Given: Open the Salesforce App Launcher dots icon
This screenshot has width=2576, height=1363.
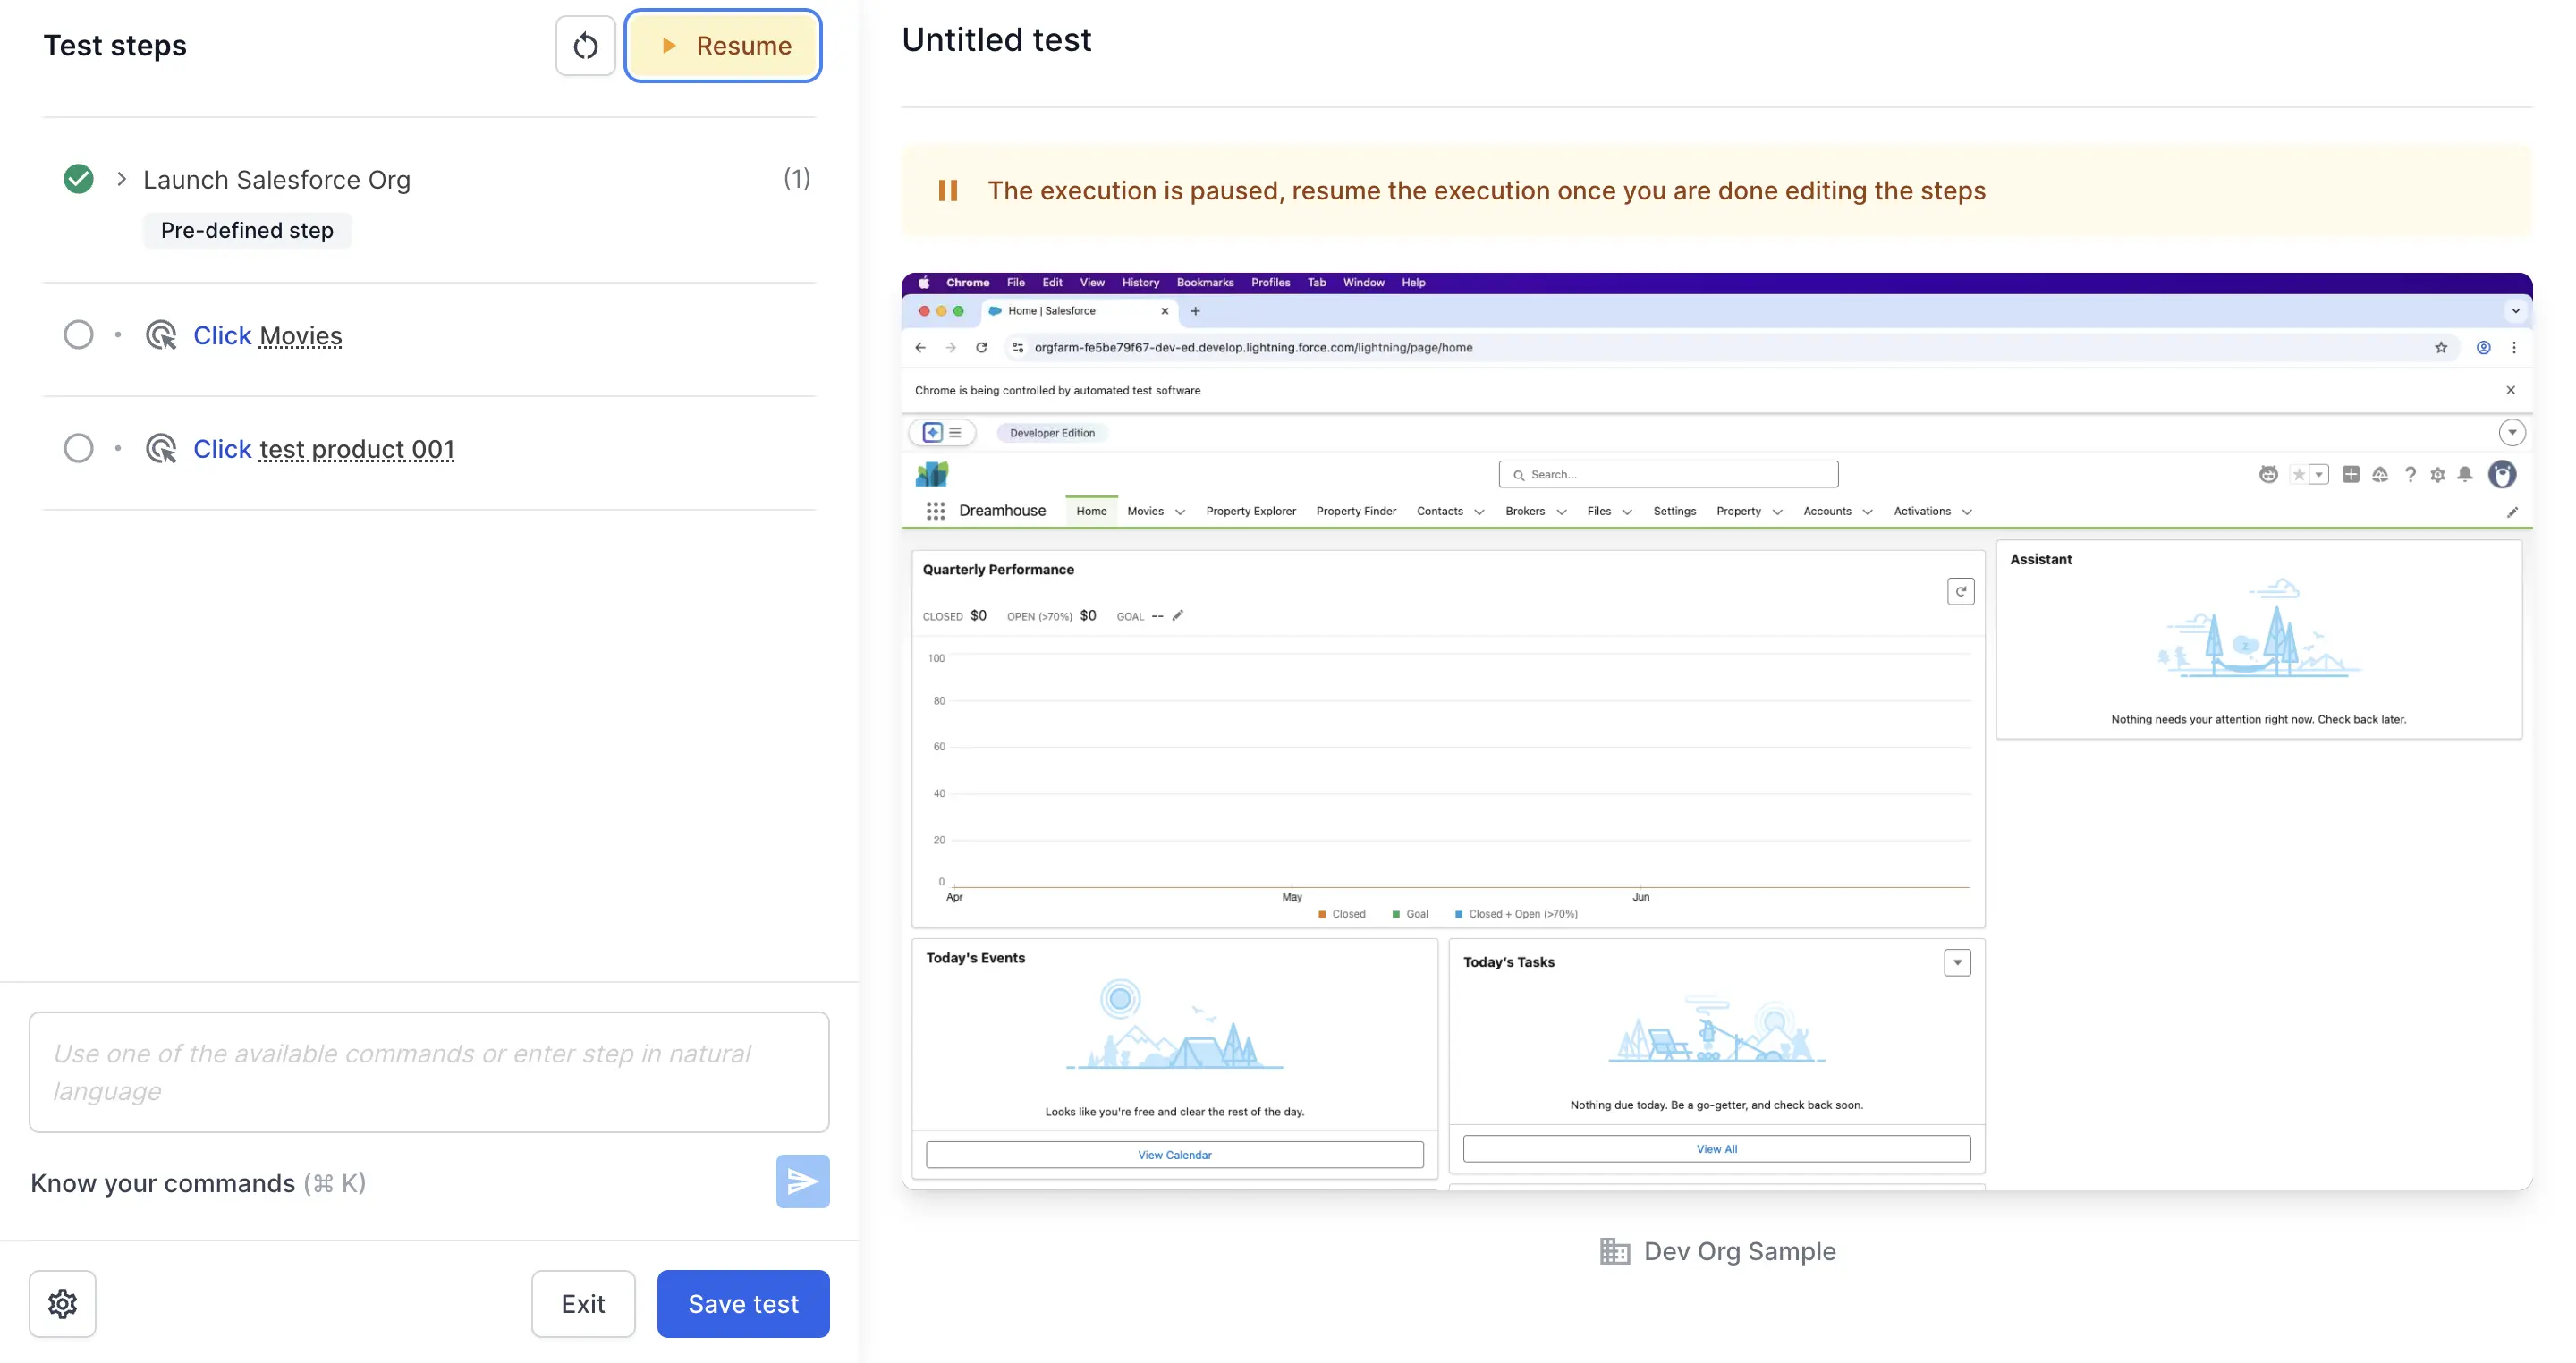Looking at the screenshot, I should pyautogui.click(x=935, y=511).
